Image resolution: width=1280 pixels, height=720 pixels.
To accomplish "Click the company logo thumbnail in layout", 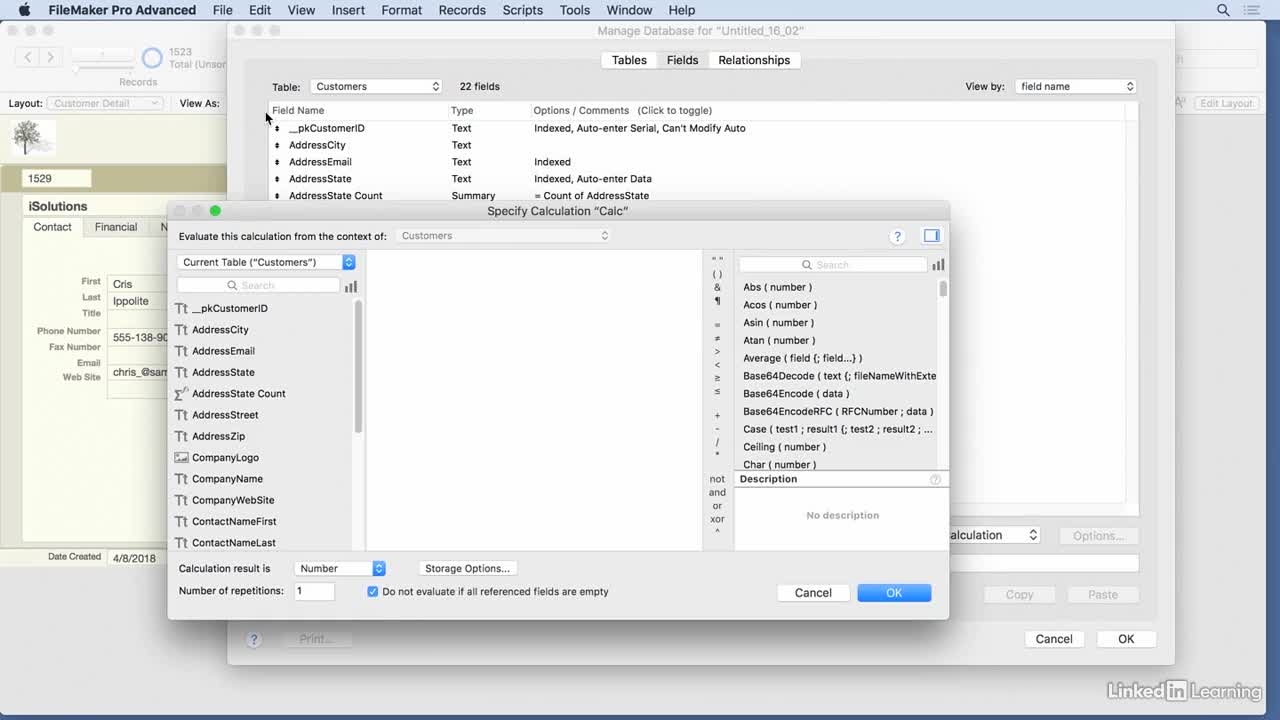I will 33,138.
